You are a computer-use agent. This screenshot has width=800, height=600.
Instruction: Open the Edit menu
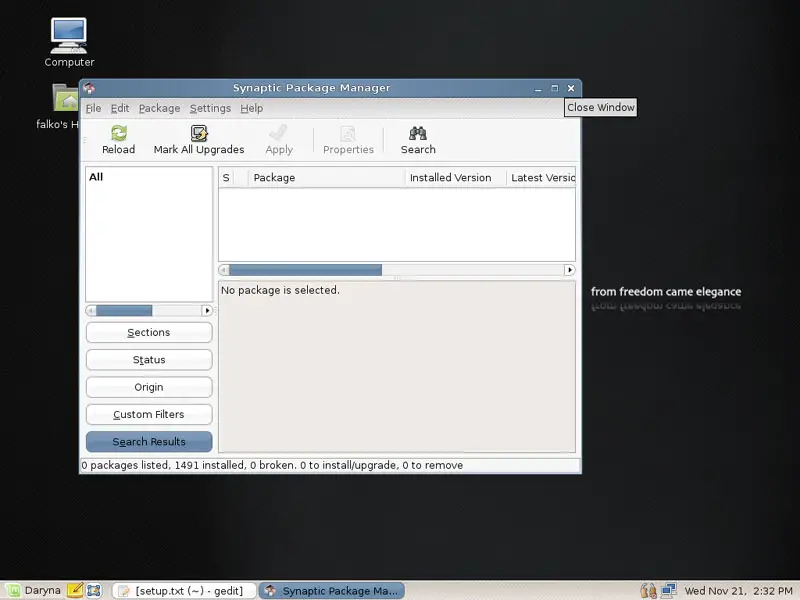(x=120, y=108)
